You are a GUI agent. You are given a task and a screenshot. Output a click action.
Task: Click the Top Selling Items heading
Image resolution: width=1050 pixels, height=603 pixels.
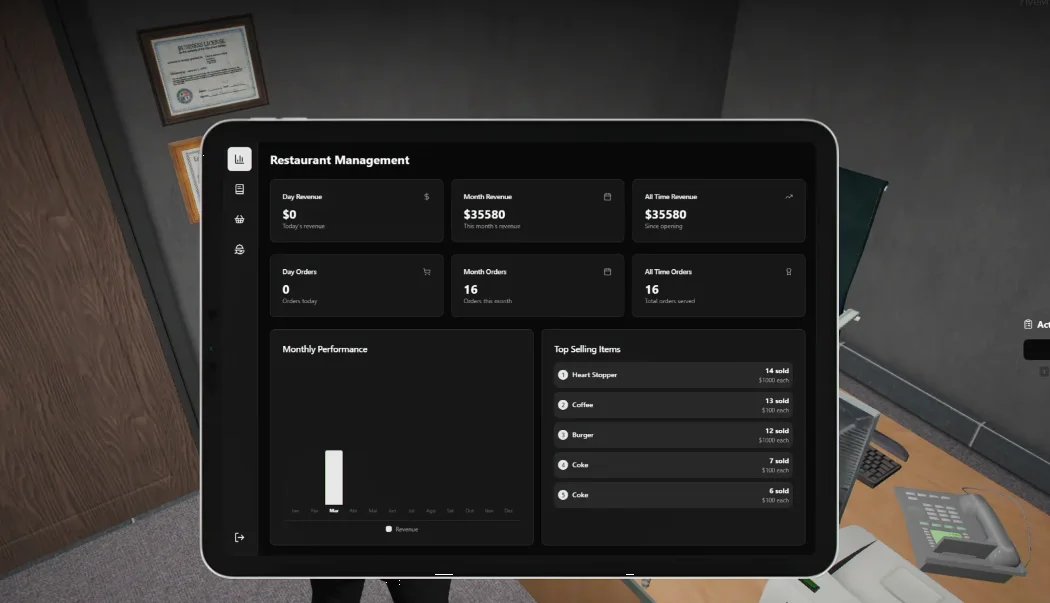[x=587, y=349]
